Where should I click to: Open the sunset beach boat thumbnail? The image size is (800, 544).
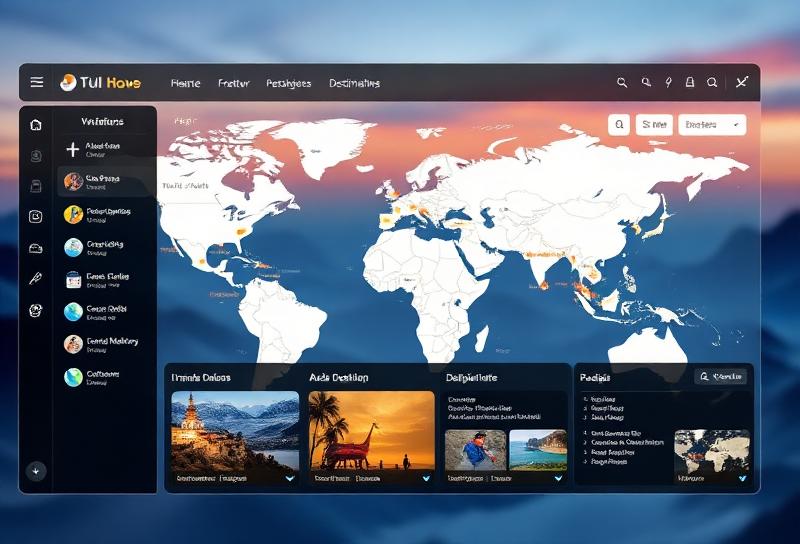[371, 430]
